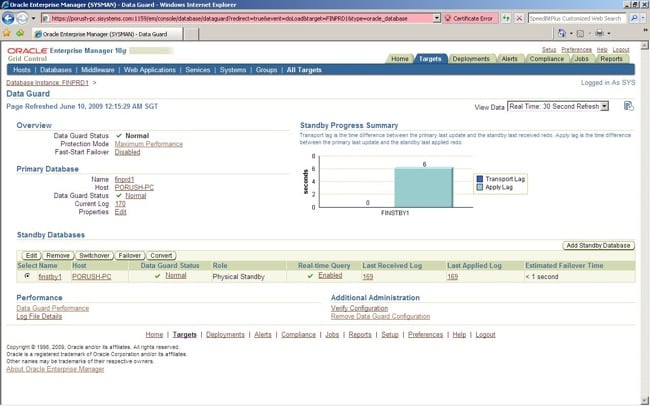Open the About Oracle Enterprise Manager link
Screen dimensions: 650x406
[x=55, y=369]
